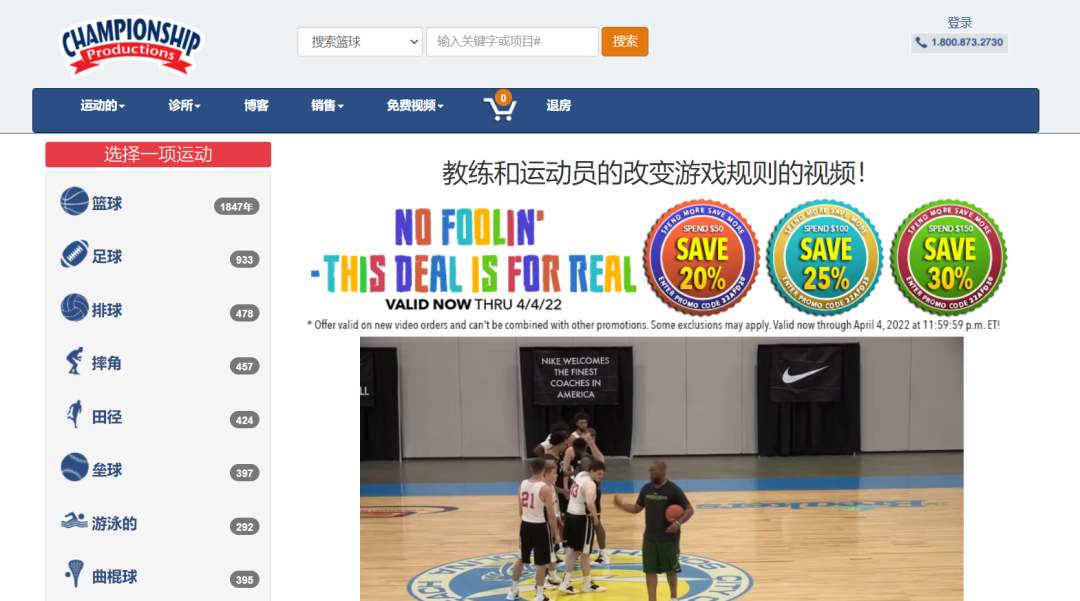The image size is (1080, 601).
Task: Open the 搜索篮球 category dropdown
Action: (x=360, y=42)
